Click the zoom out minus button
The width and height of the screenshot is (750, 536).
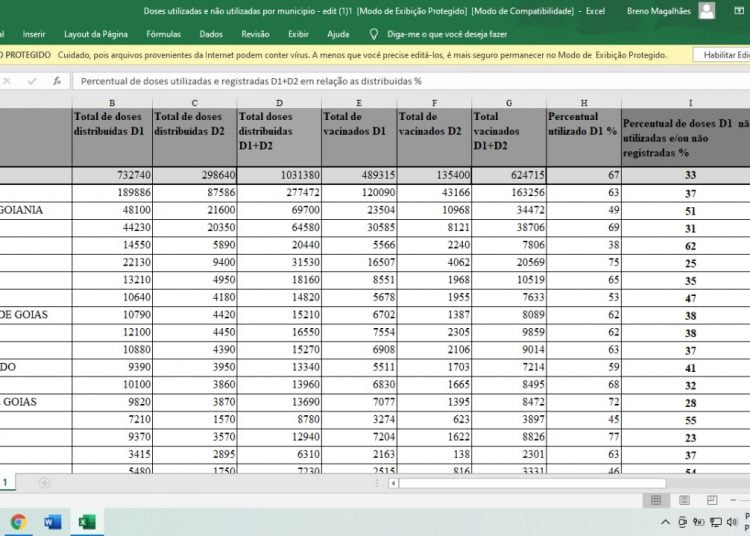pos(733,500)
